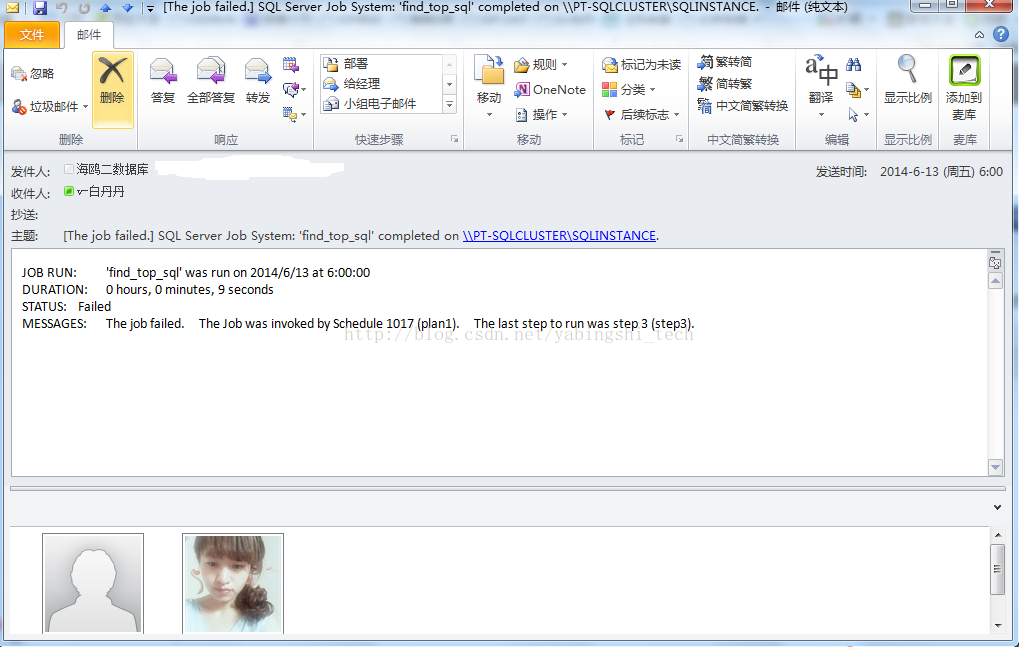Open Help with question mark icon
The height and width of the screenshot is (647, 1019).
click(1001, 34)
